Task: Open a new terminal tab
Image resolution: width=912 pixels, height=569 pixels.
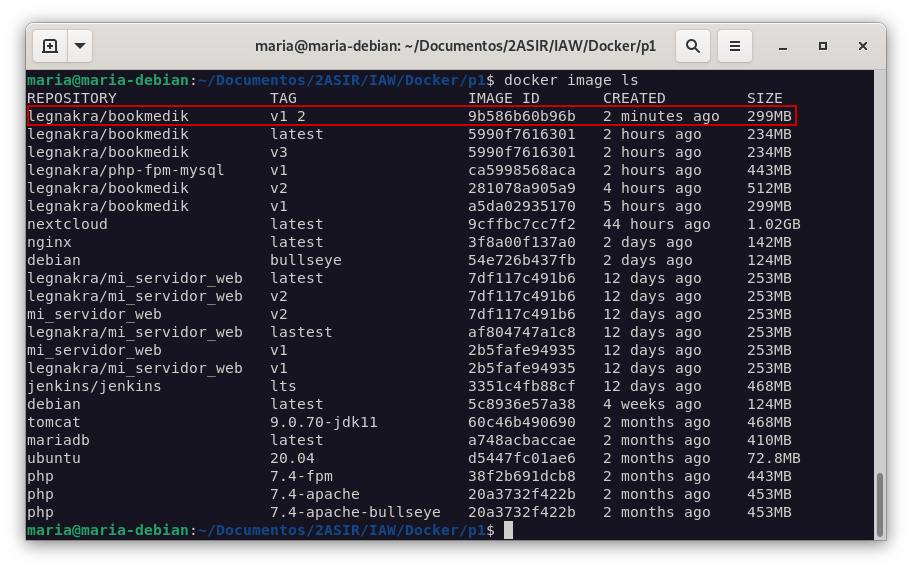Action: coord(50,46)
